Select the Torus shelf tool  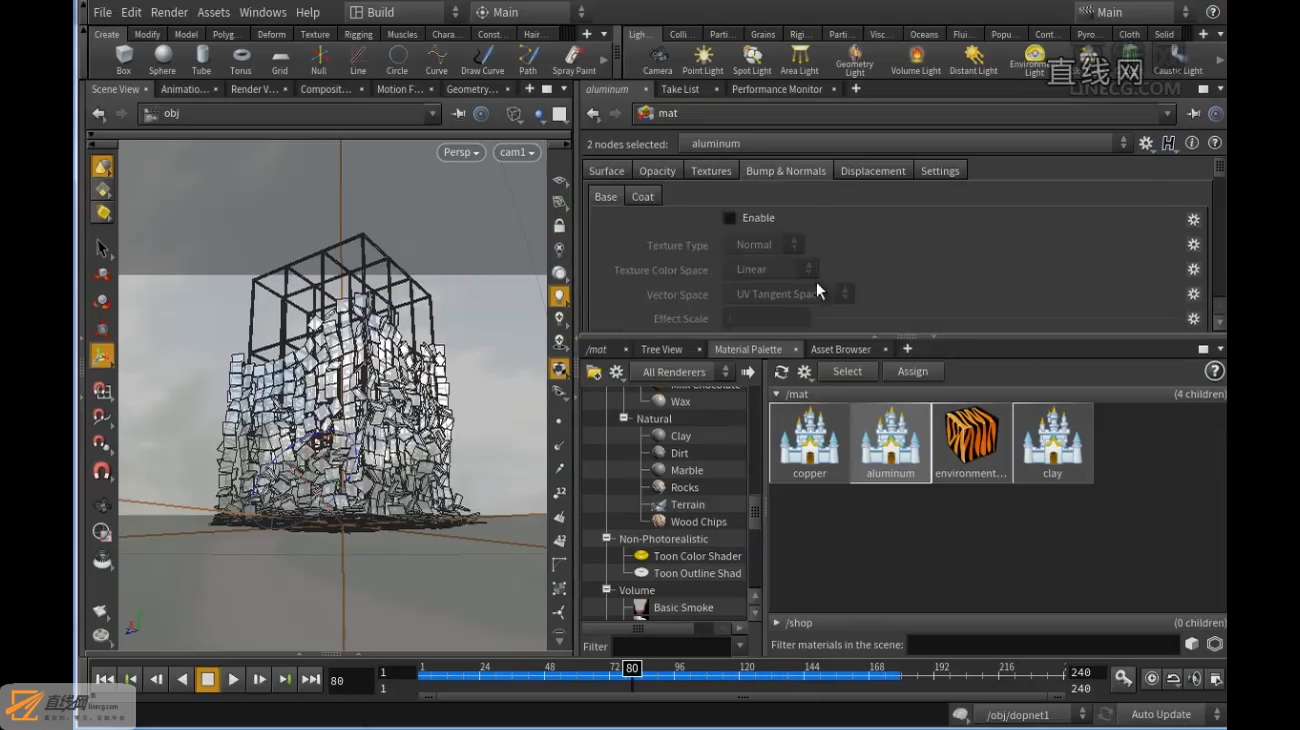tap(240, 60)
